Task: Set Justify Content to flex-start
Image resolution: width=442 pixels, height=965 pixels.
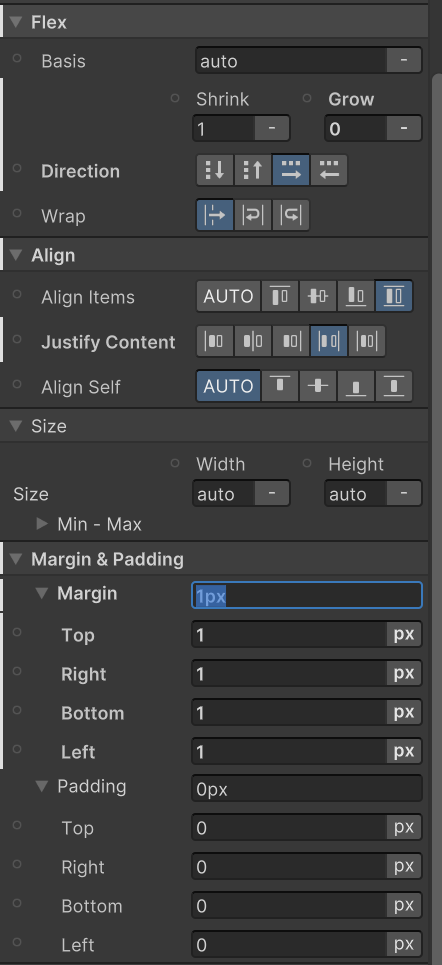Action: (215, 342)
